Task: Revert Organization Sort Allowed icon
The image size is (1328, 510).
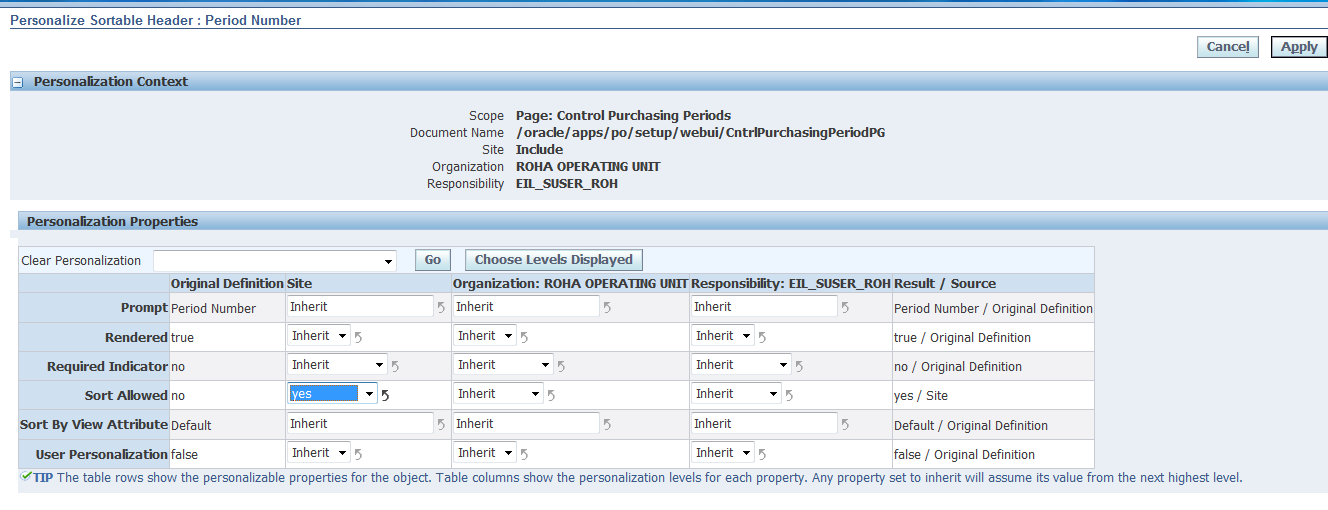Action: click(552, 395)
